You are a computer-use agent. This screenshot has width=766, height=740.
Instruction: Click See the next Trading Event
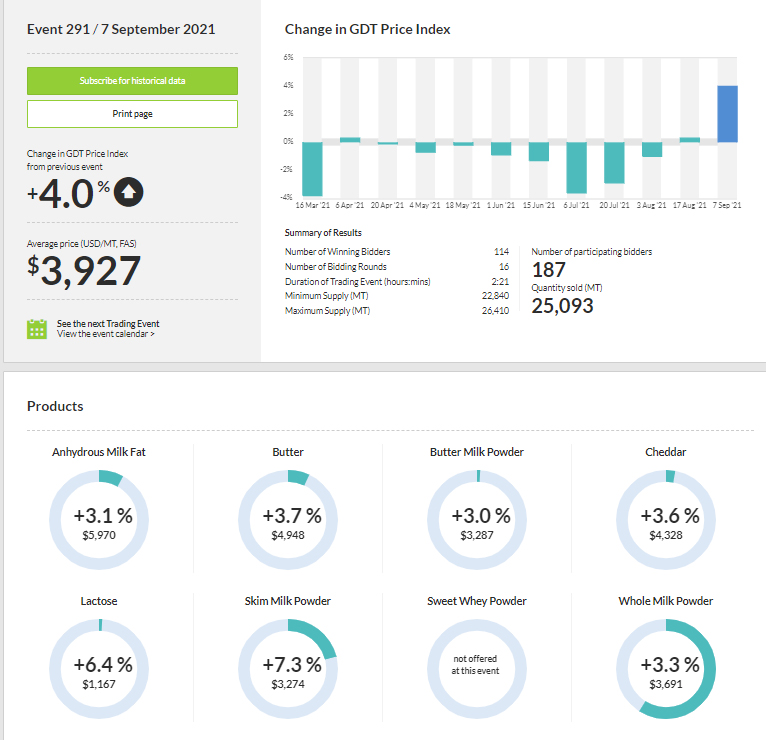point(108,324)
